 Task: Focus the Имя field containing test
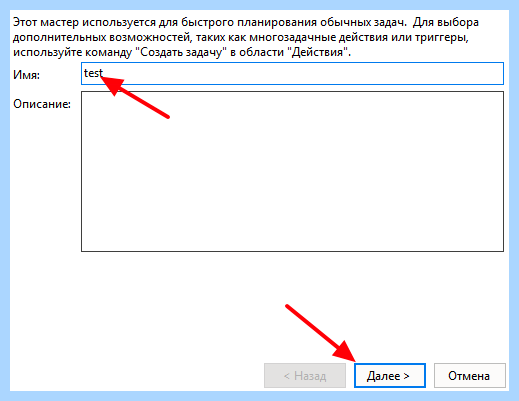(292, 73)
